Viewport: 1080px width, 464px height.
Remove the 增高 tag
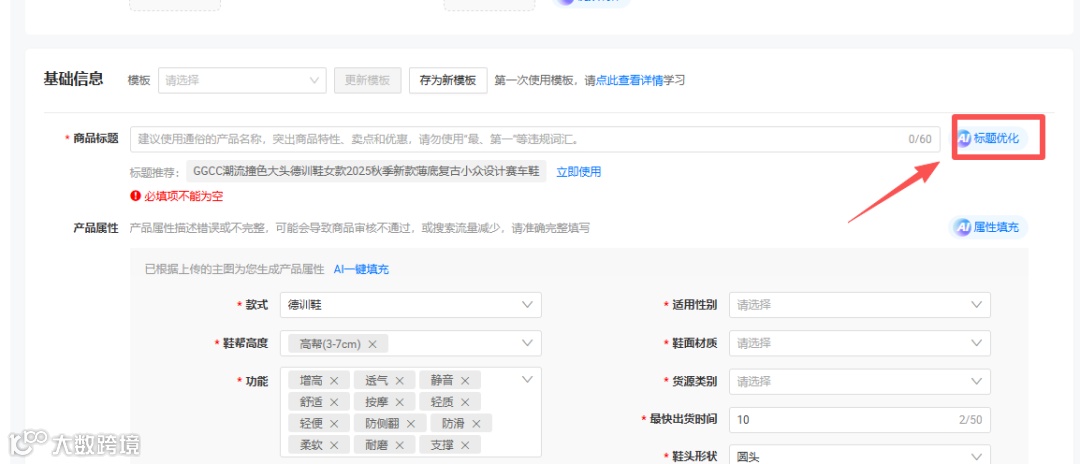[334, 380]
